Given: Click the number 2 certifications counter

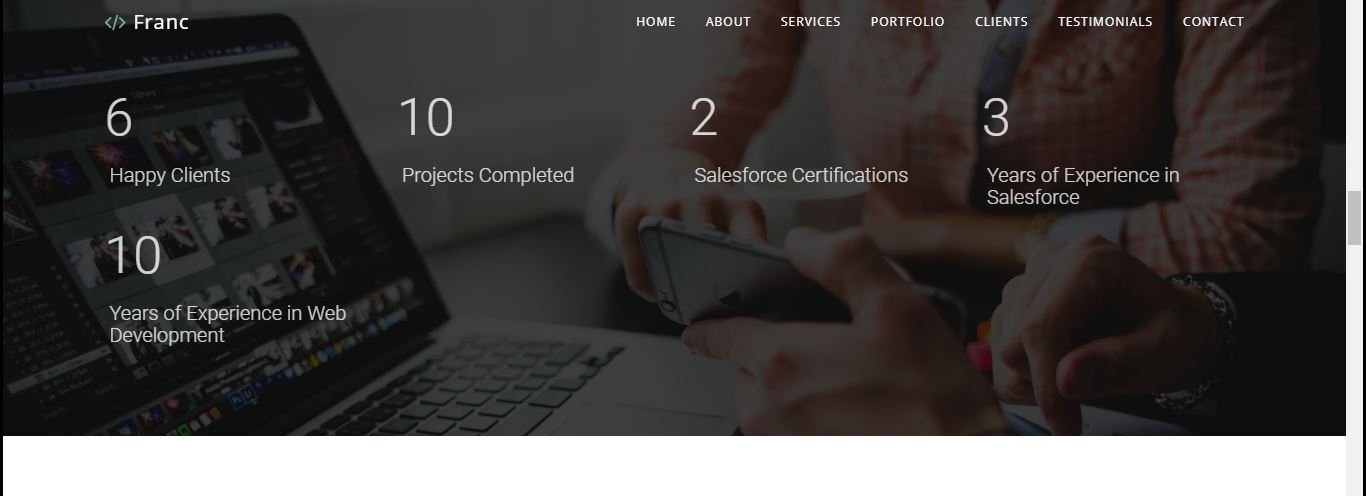Looking at the screenshot, I should [704, 118].
